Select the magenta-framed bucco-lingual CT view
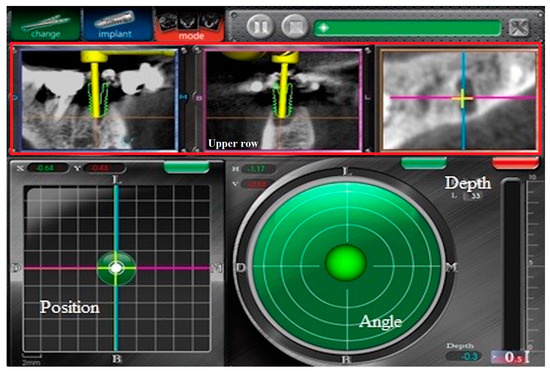 coord(282,100)
